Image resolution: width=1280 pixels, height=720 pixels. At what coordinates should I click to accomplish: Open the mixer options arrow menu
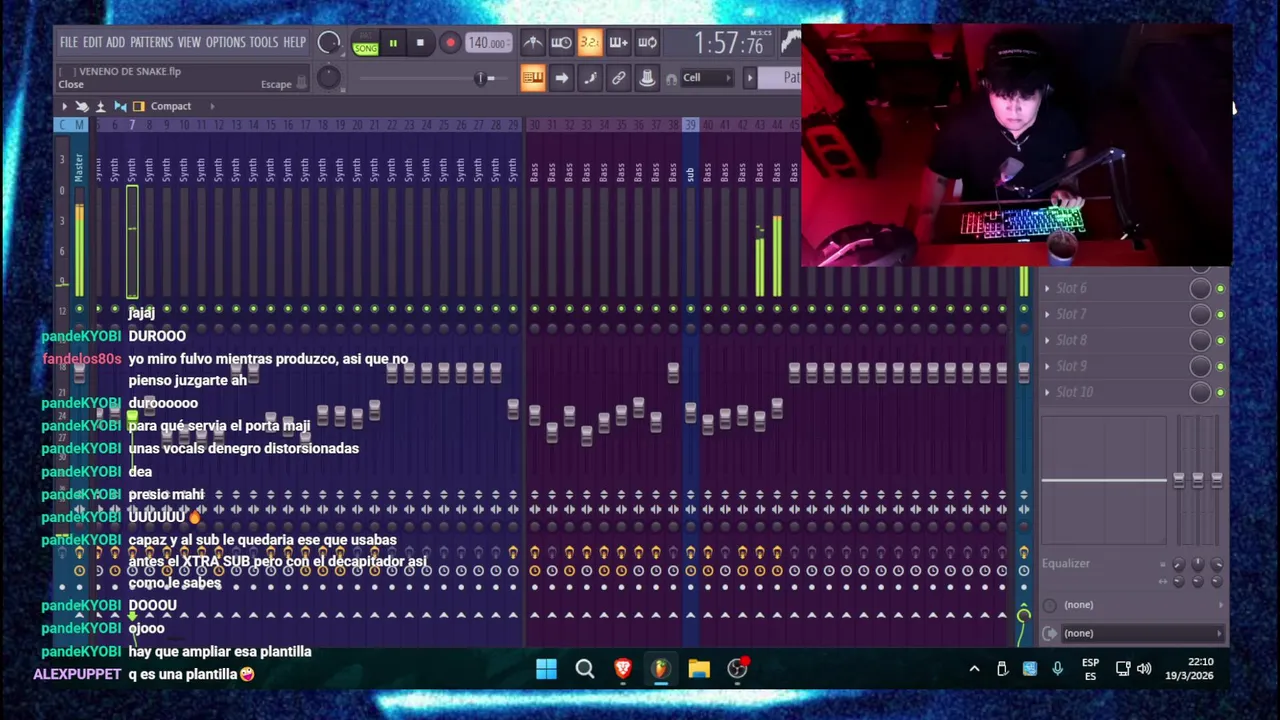[64, 106]
